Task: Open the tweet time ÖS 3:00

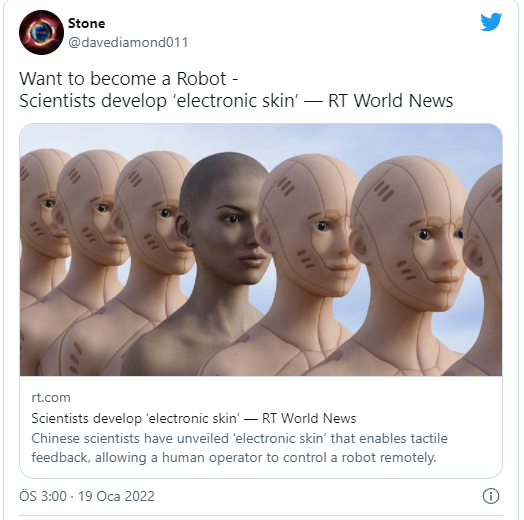Action: [43, 496]
